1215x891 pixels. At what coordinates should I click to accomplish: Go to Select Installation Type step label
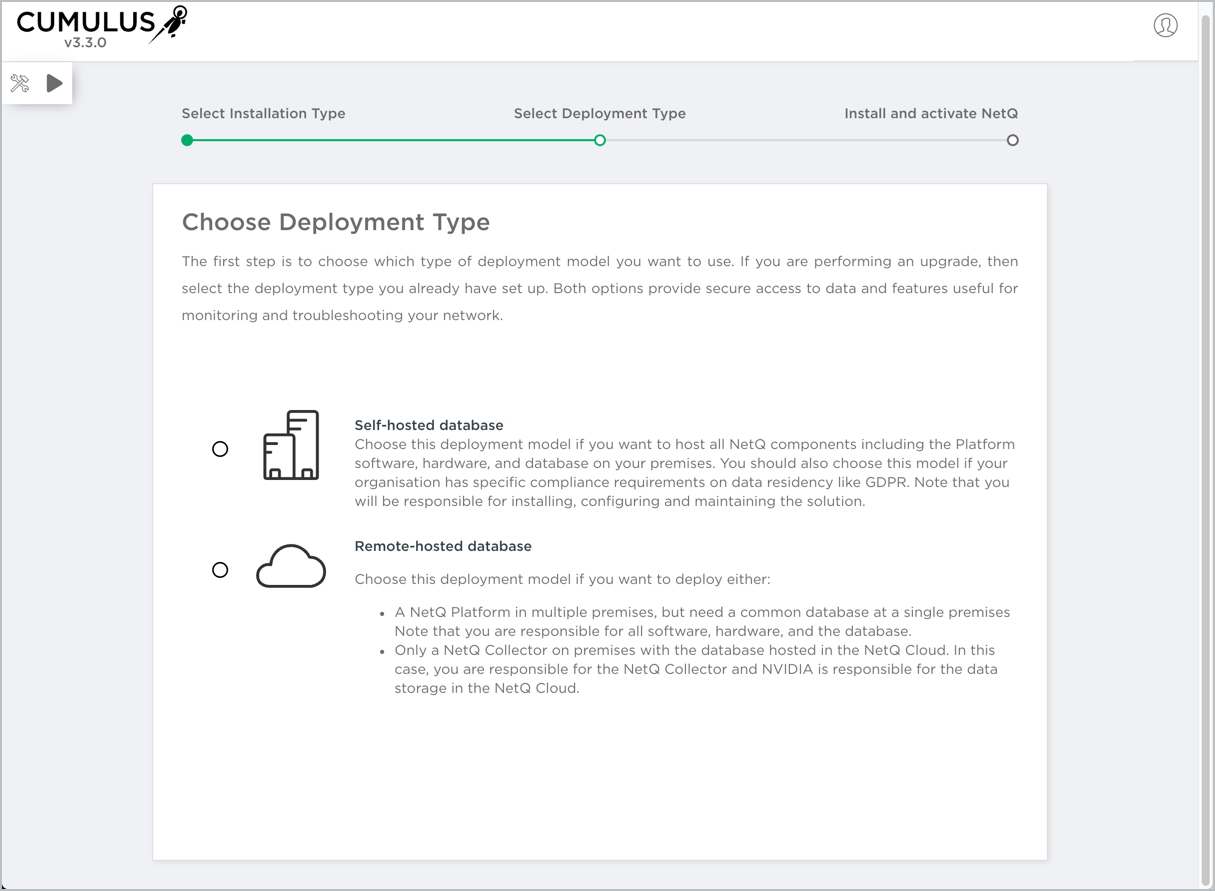click(x=263, y=114)
